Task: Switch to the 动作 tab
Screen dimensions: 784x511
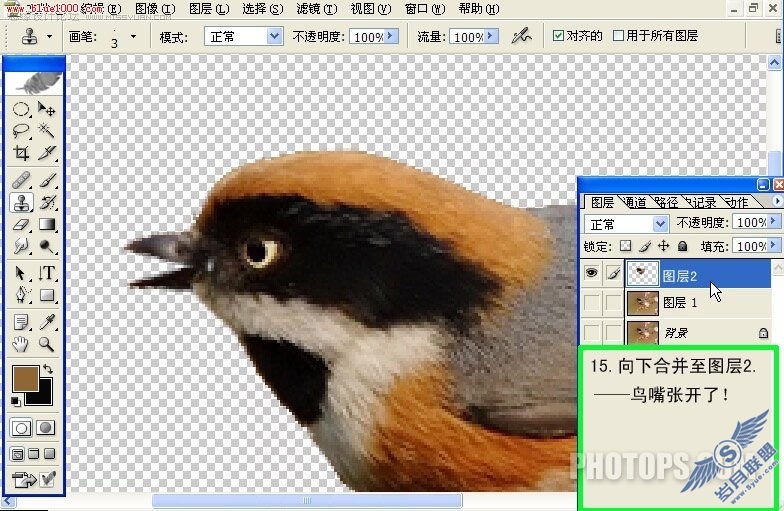Action: pos(737,202)
